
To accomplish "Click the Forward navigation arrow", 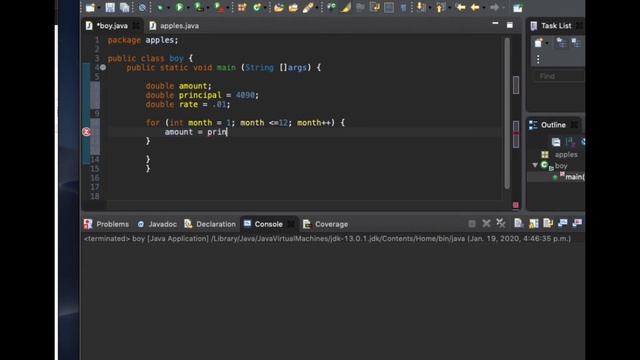I will tap(494, 7).
